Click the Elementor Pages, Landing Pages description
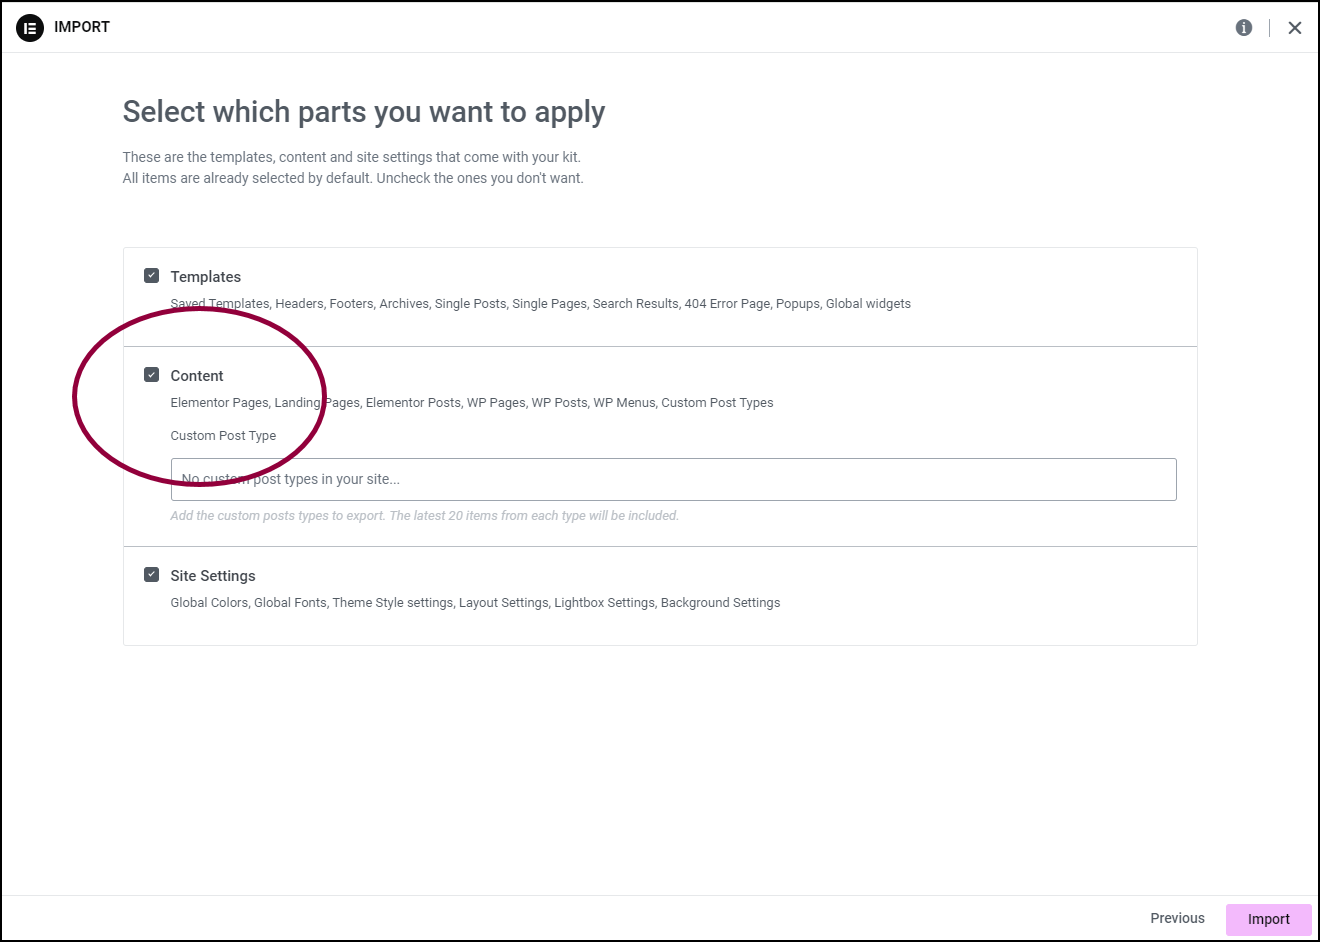Image resolution: width=1320 pixels, height=942 pixels. (472, 403)
